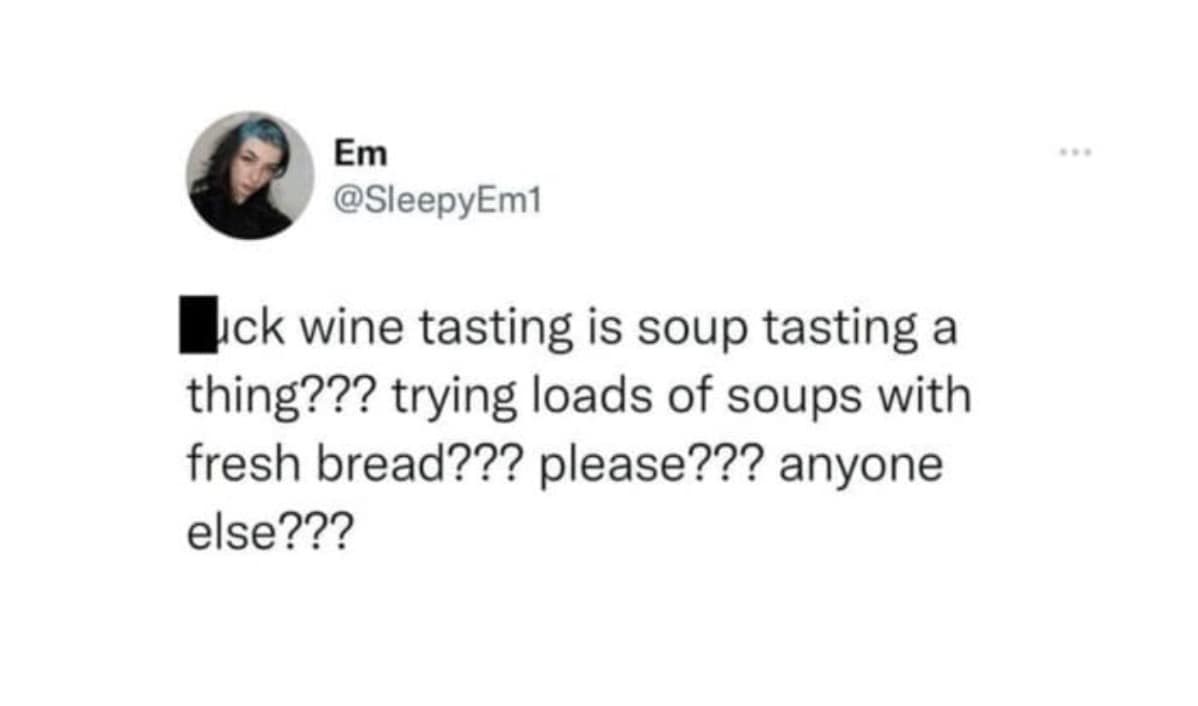Image resolution: width=1198 pixels, height=706 pixels.
Task: Click the black censor box in tweet
Action: pos(199,325)
